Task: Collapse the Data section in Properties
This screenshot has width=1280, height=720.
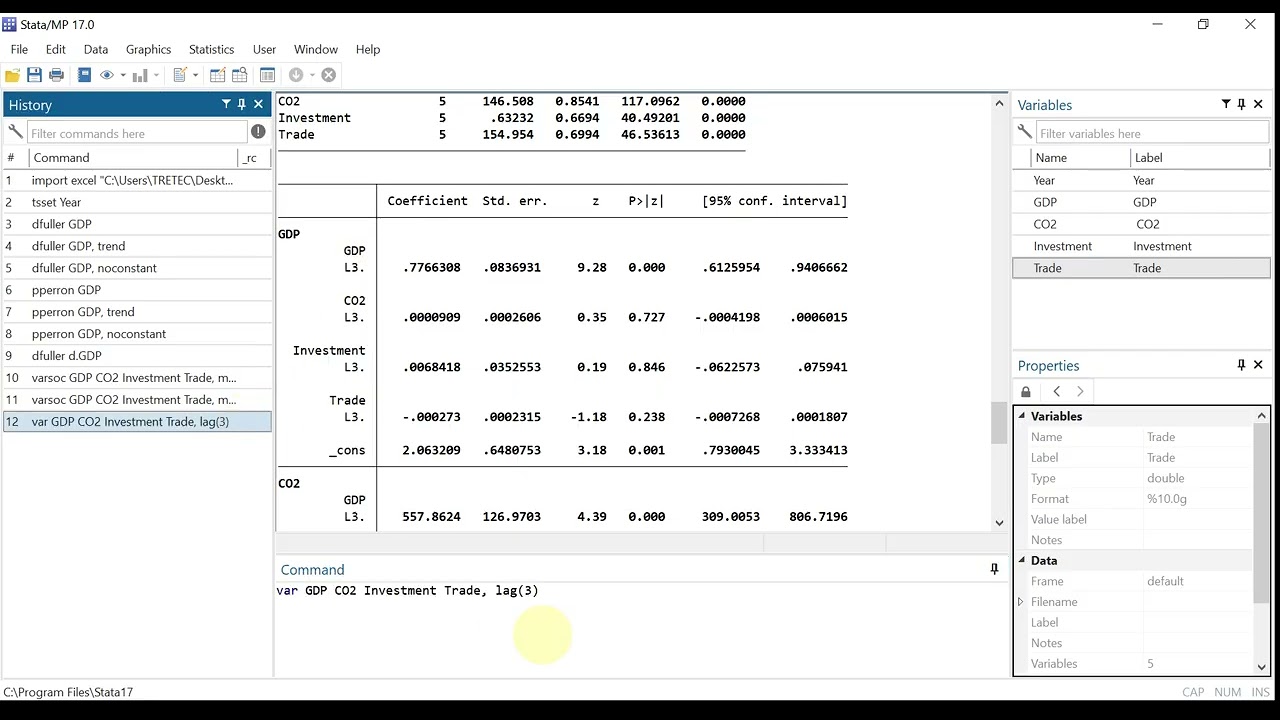Action: pos(1022,560)
